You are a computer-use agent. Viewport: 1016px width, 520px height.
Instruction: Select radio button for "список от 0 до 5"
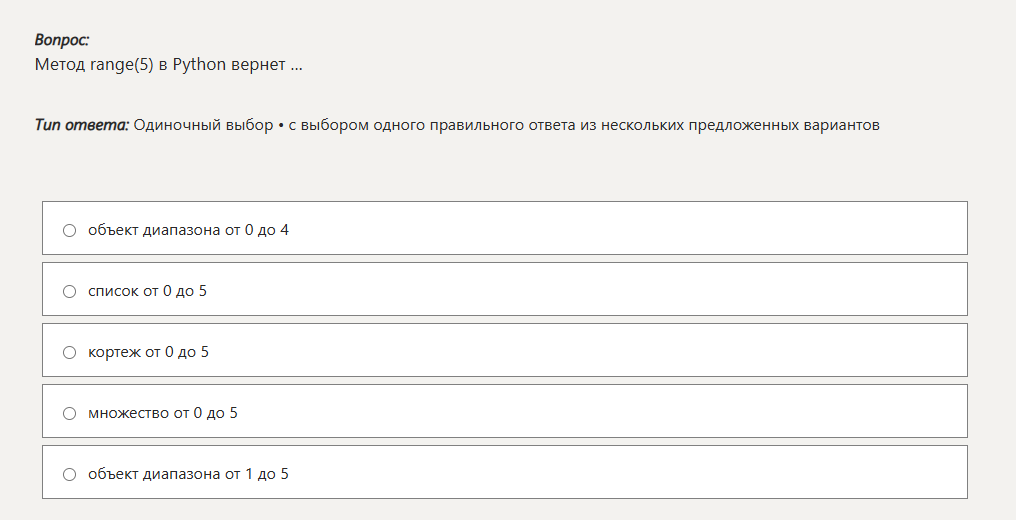(69, 291)
